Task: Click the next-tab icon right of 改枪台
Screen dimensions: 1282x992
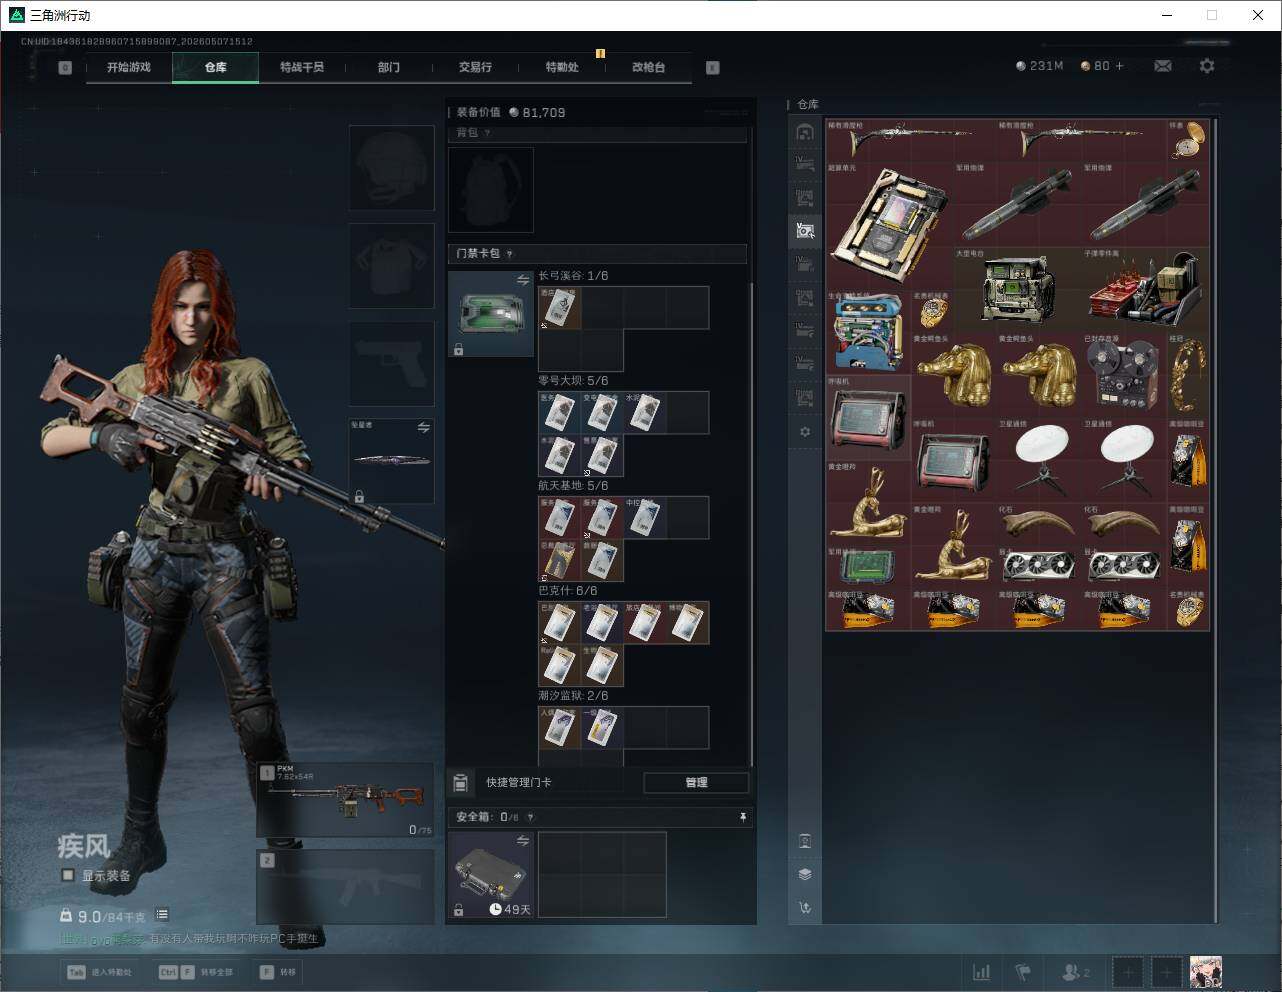Action: (713, 68)
